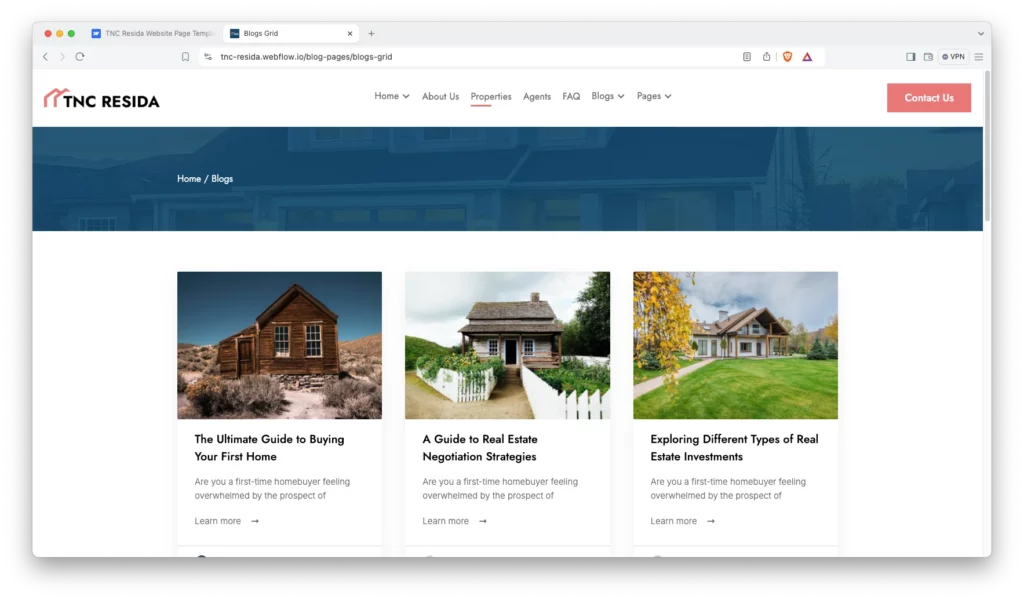This screenshot has height=600, width=1024.
Task: Open the Properties nav menu item
Action: [491, 97]
